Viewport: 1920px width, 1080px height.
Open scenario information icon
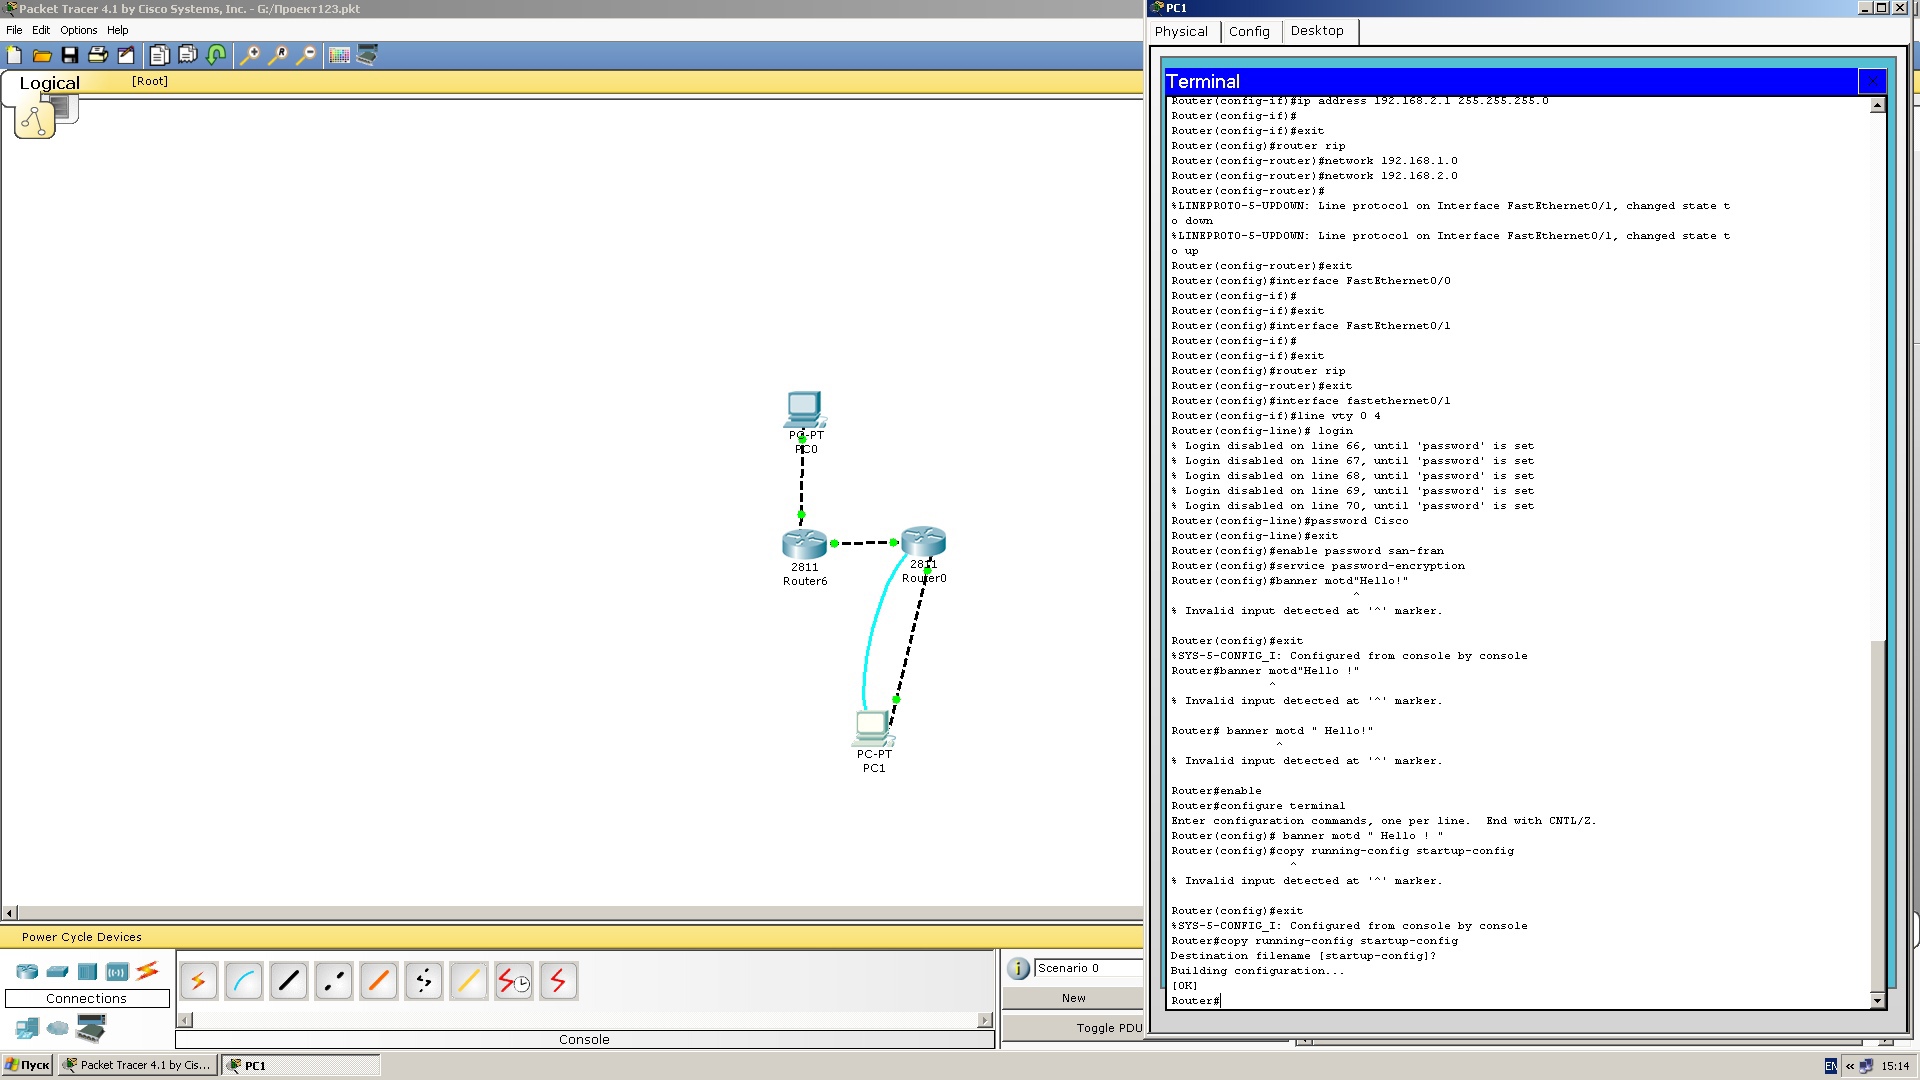[x=1018, y=968]
